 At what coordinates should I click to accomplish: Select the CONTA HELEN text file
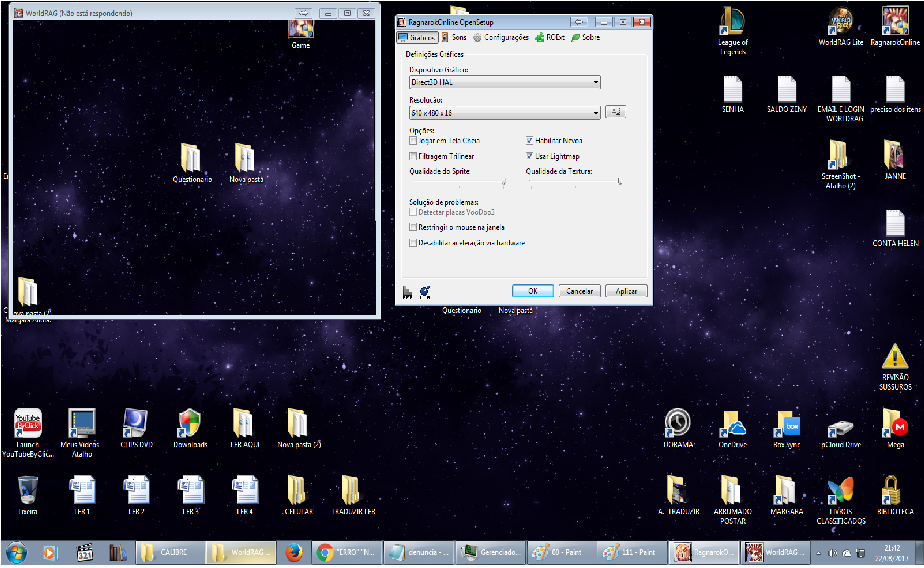895,228
